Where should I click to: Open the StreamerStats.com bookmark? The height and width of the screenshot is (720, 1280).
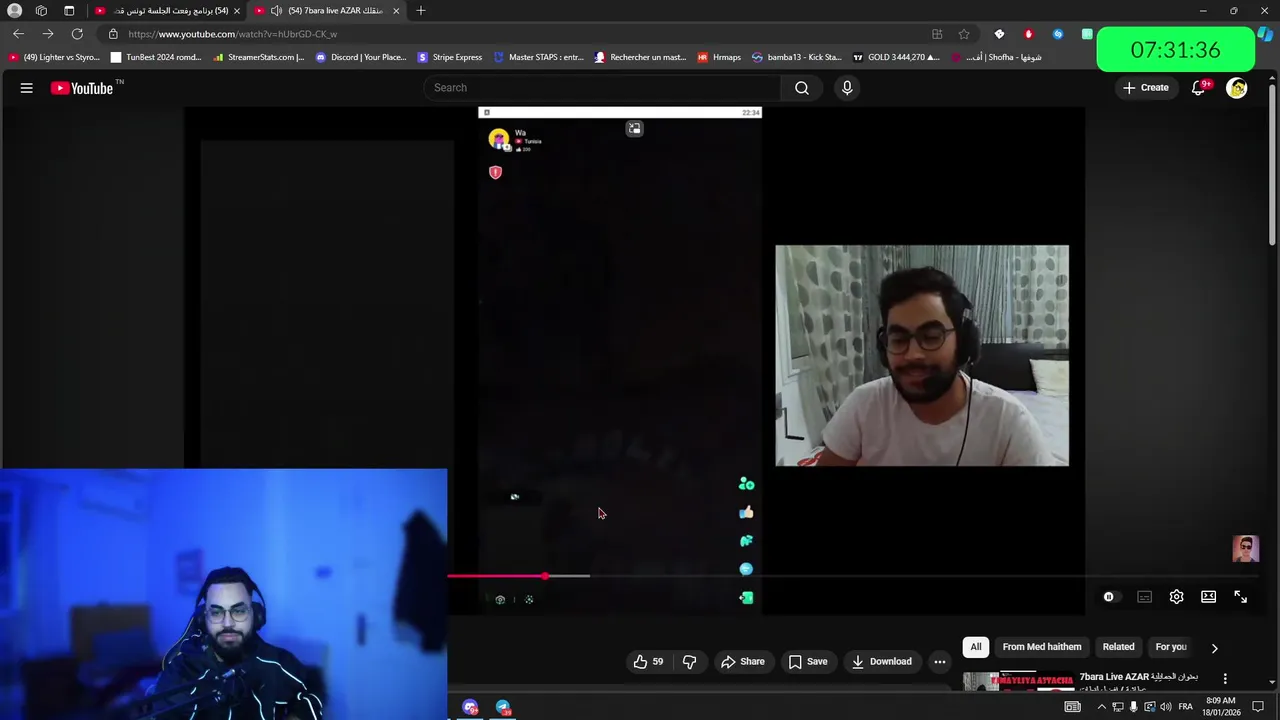coord(258,57)
